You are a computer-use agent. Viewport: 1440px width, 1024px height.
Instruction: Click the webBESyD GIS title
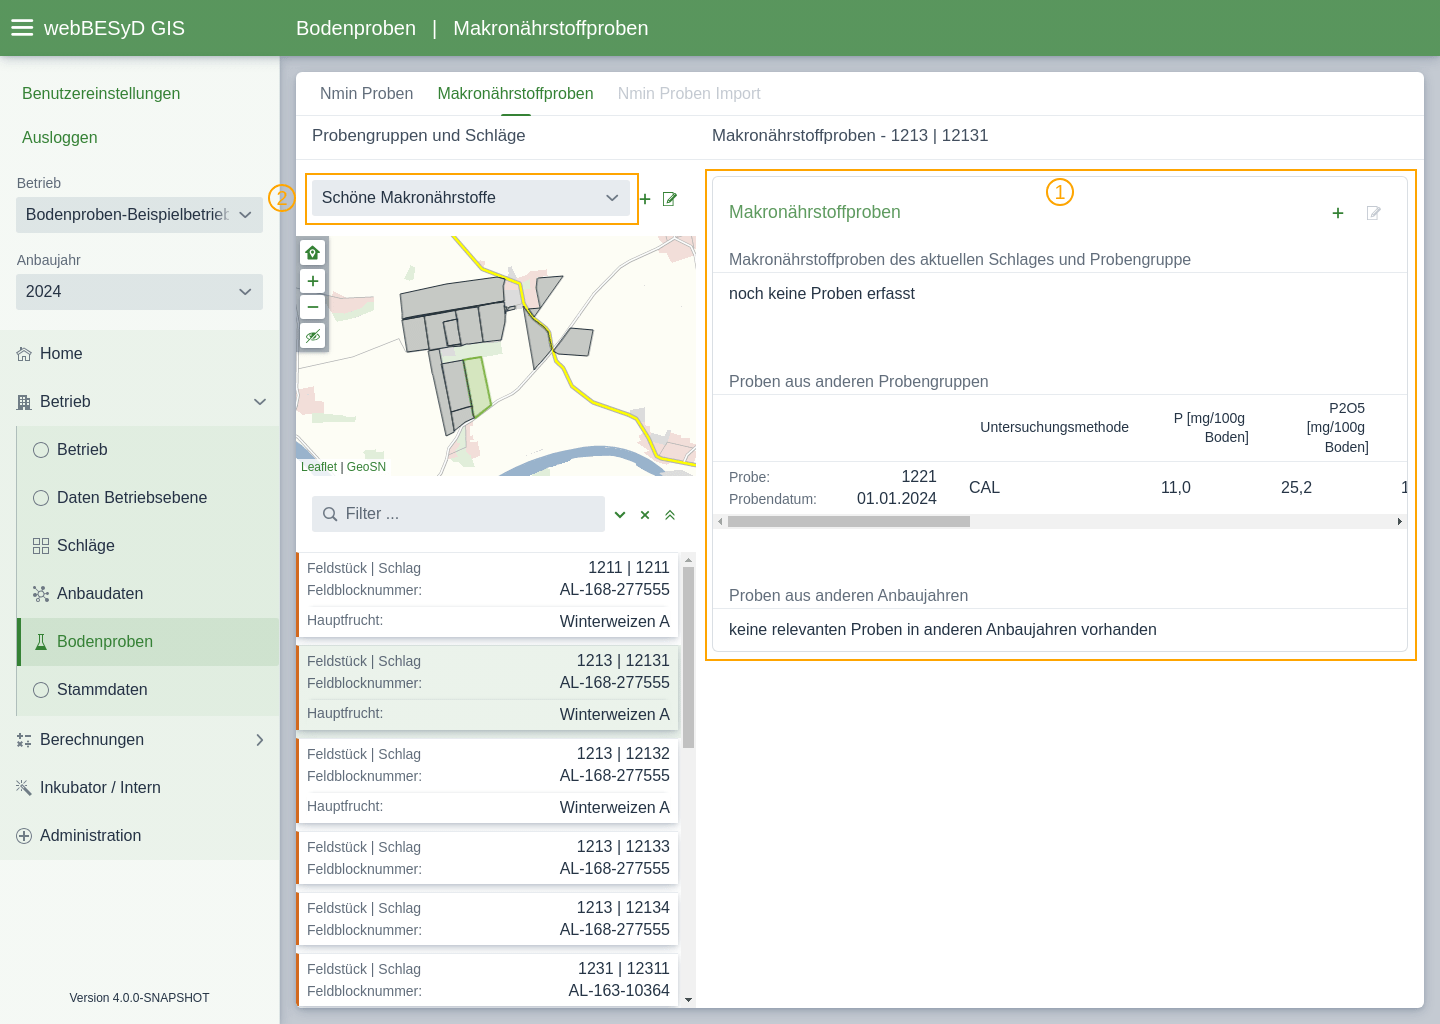tap(114, 28)
